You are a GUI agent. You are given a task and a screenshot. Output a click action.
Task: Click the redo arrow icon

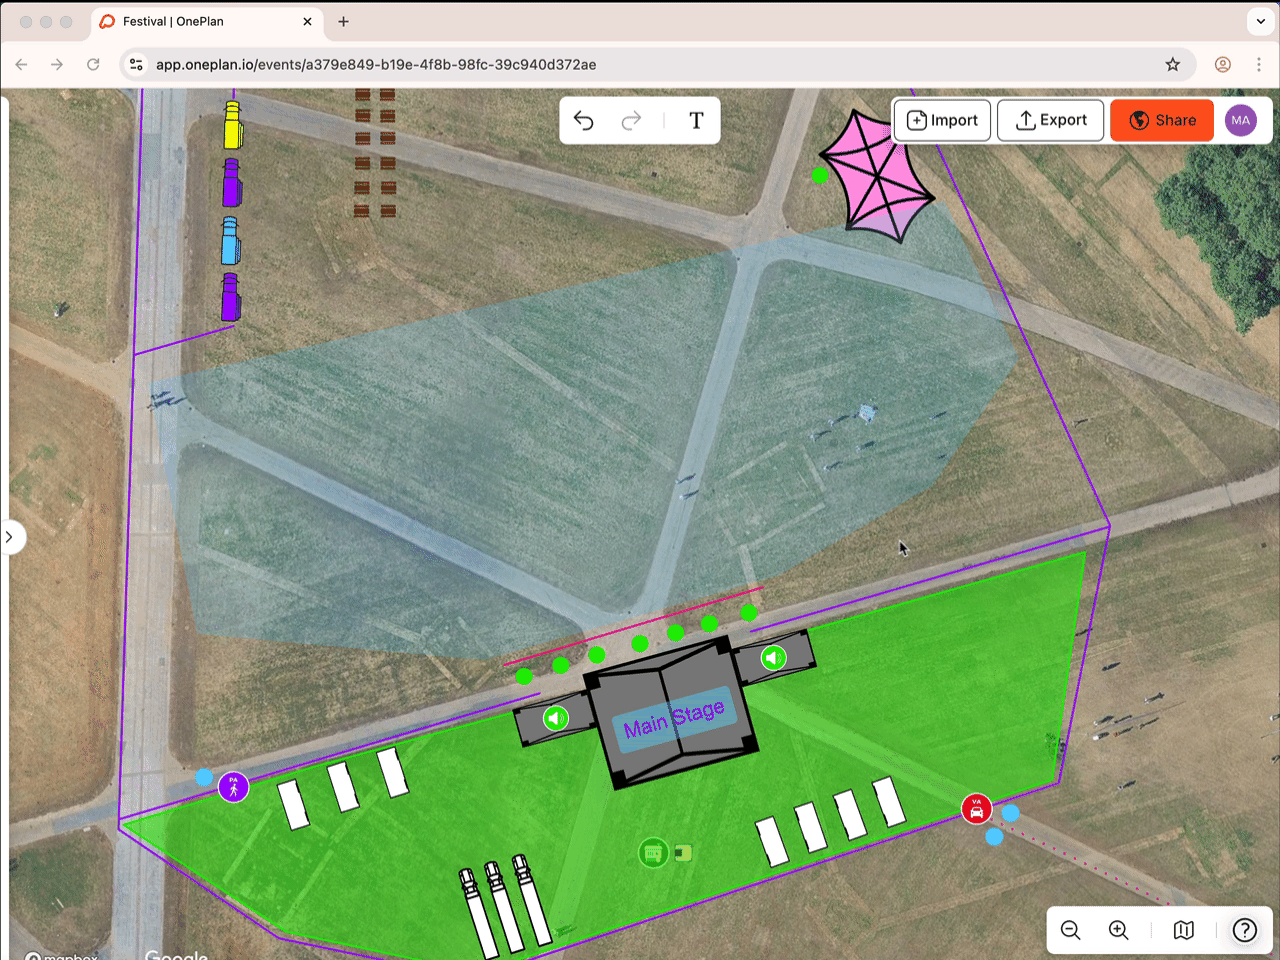tap(631, 121)
